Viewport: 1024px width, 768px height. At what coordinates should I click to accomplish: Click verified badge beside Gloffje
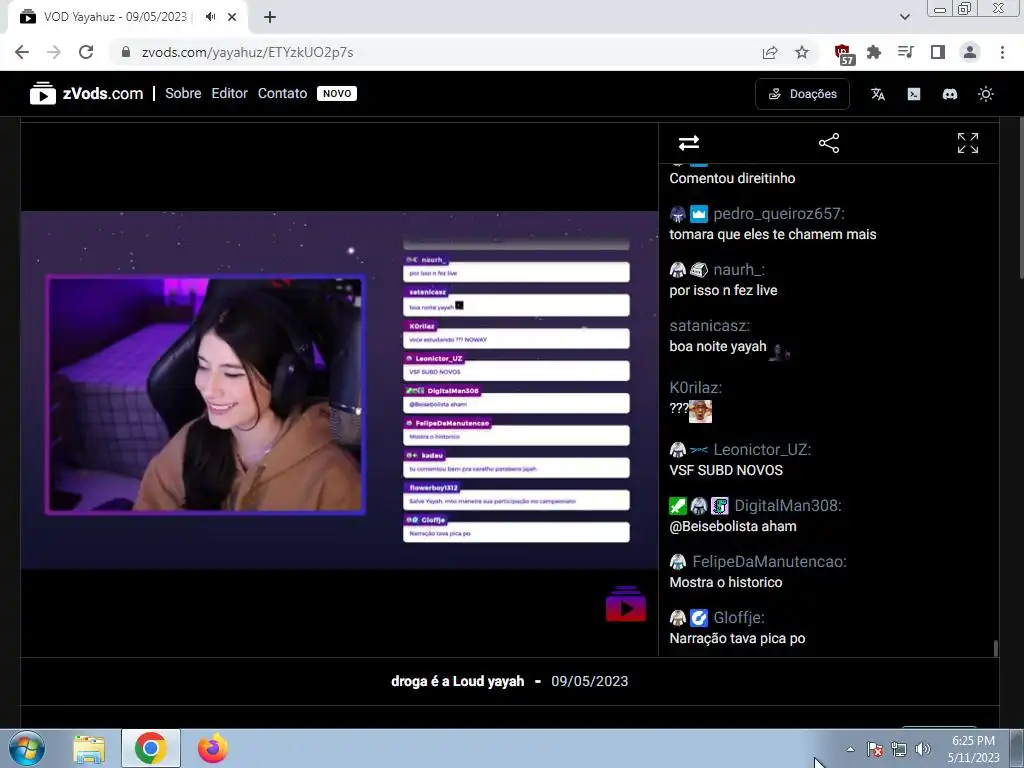[x=699, y=617]
